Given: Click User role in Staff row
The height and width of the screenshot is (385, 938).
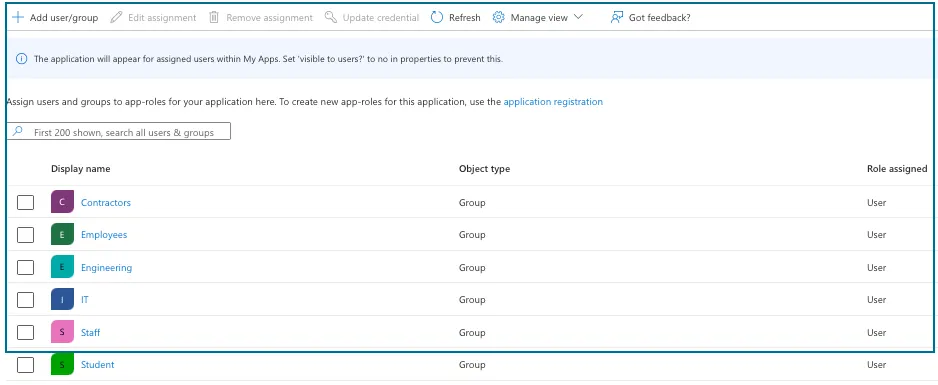Looking at the screenshot, I should point(876,332).
